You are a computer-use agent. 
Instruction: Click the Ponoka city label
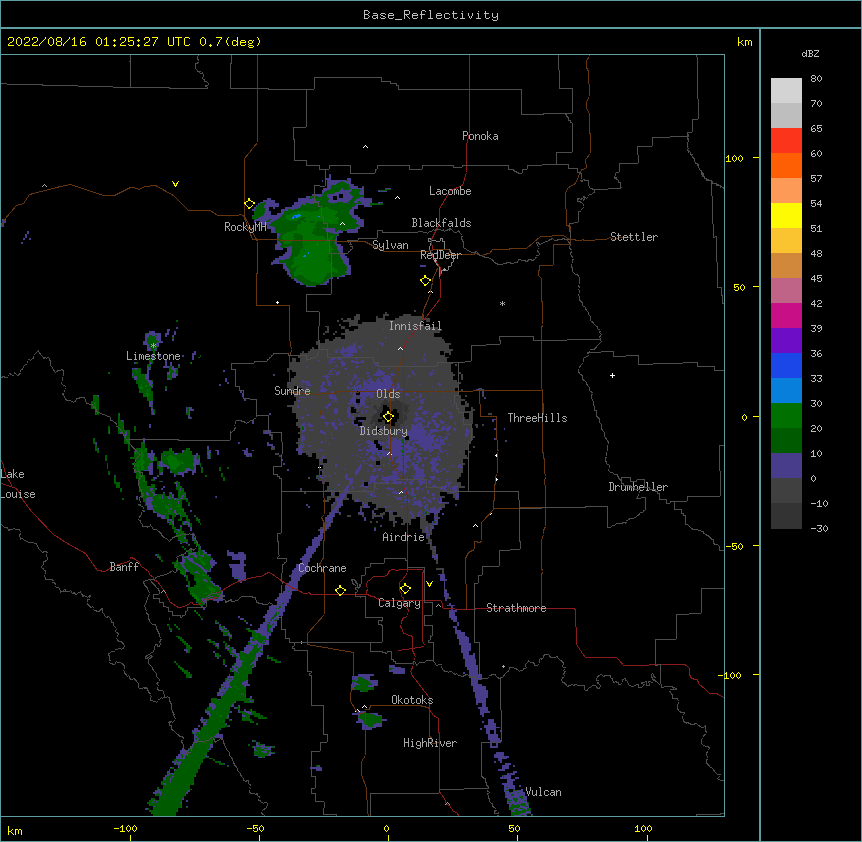pyautogui.click(x=480, y=136)
